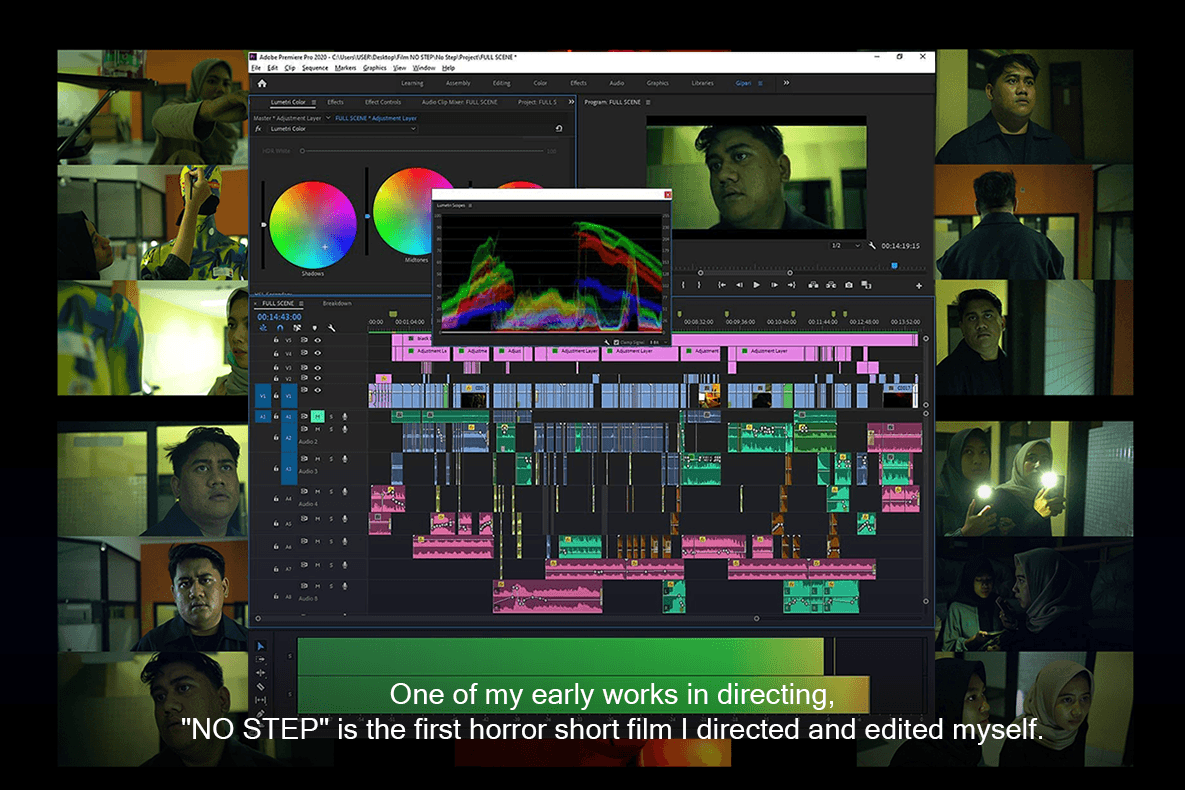1185x790 pixels.
Task: Click the overflow chevron next to Project: FULL S
Action: click(571, 102)
